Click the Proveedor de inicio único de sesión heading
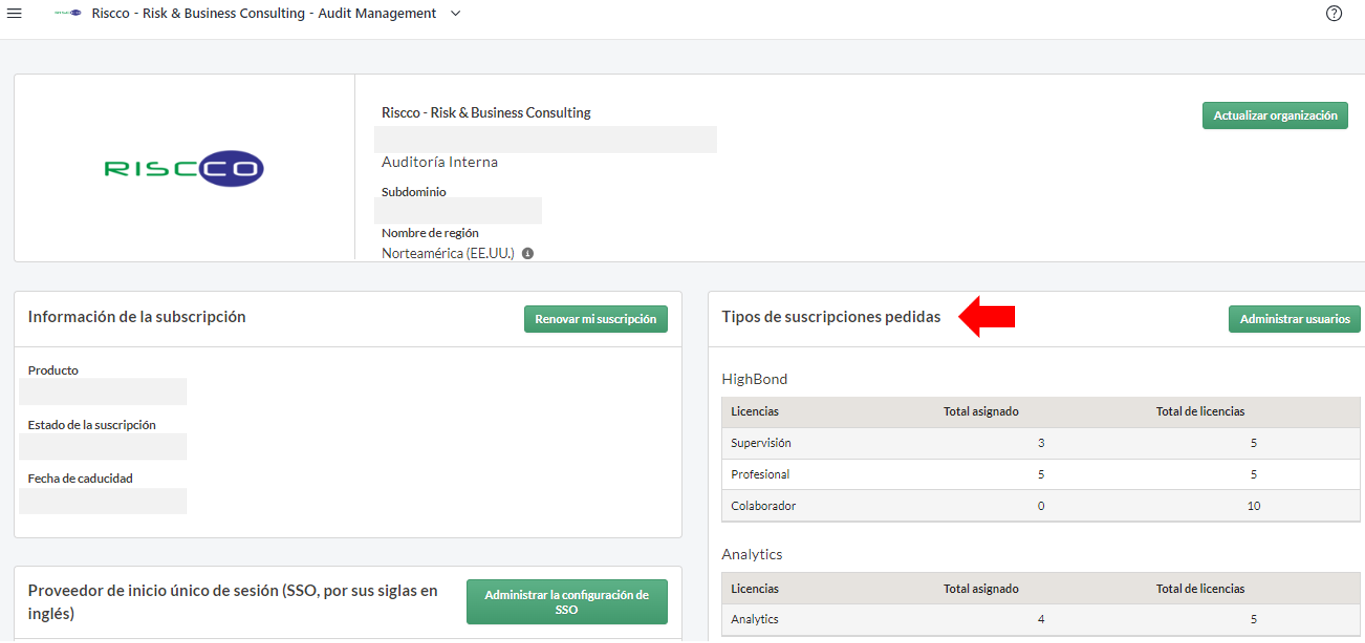The width and height of the screenshot is (1365, 643). click(233, 601)
